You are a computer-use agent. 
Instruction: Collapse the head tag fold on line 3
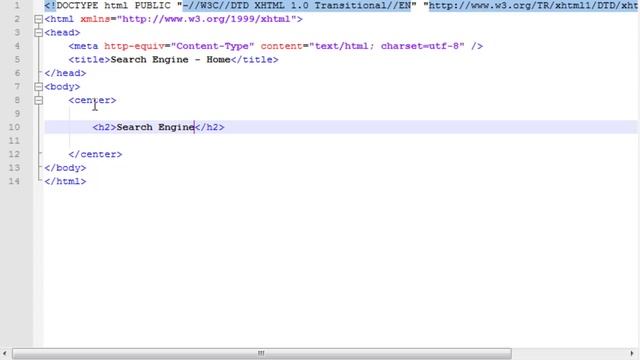tap(38, 33)
